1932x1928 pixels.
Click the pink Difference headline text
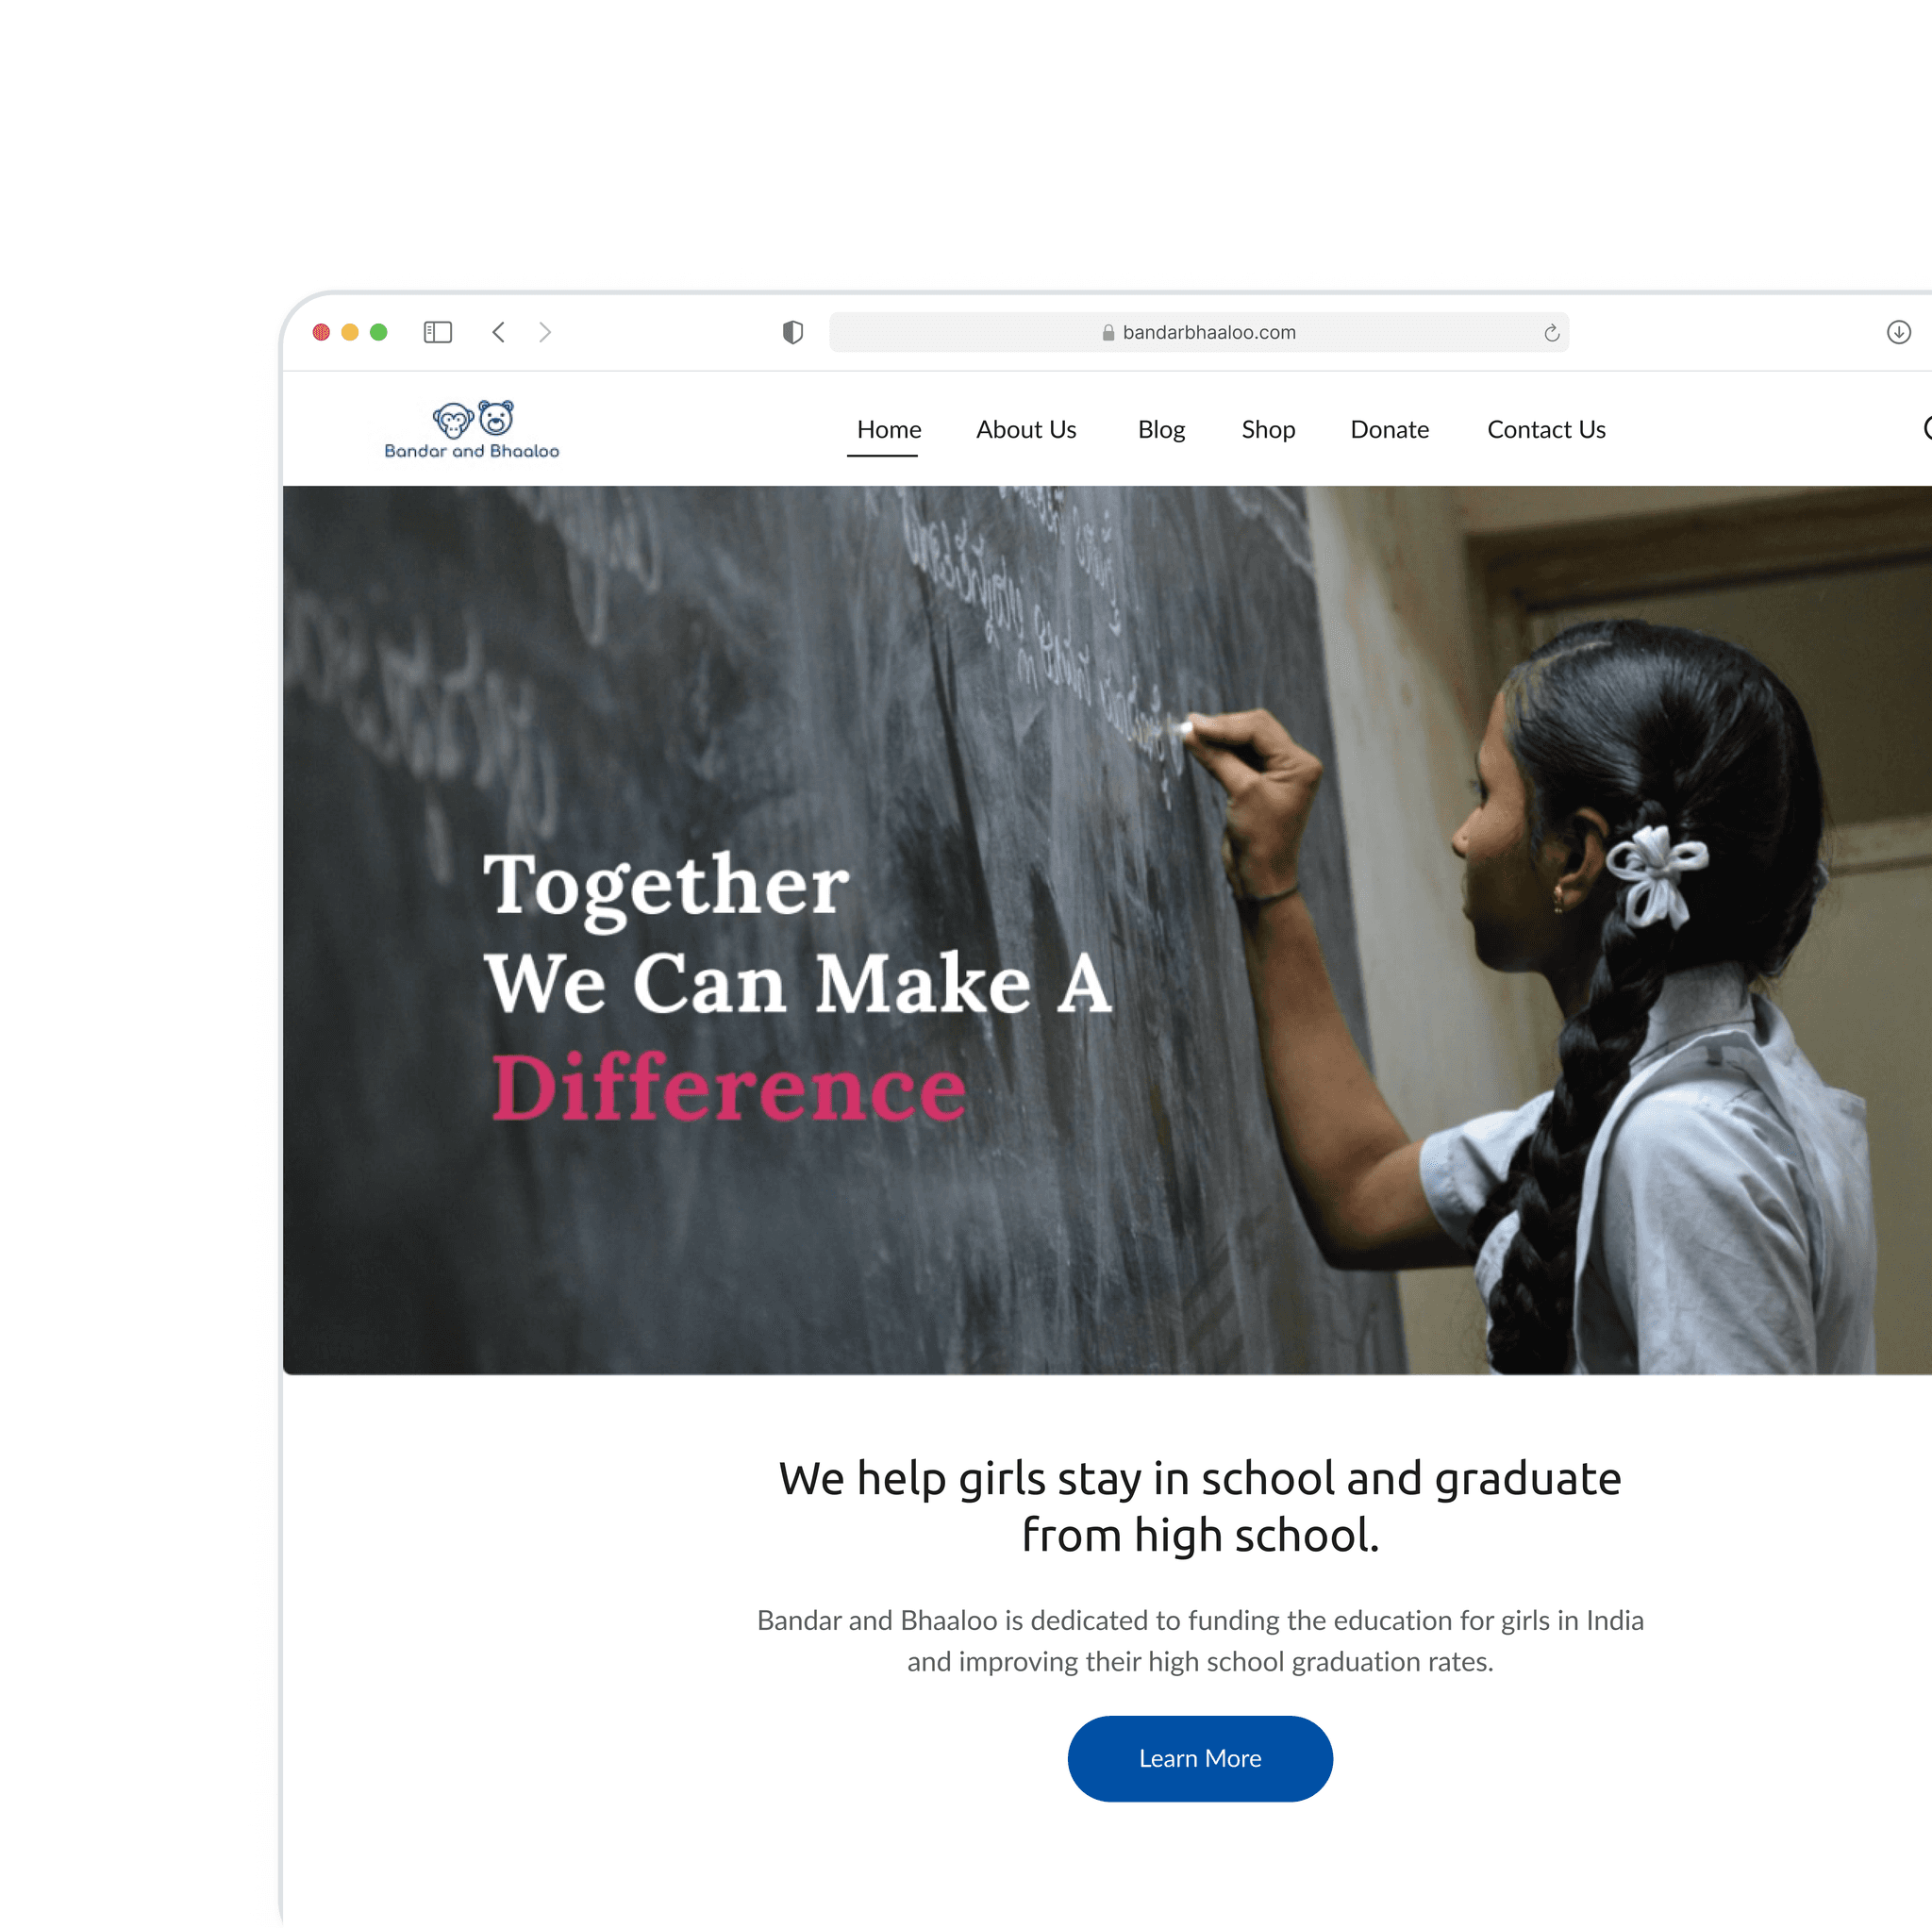point(729,1088)
